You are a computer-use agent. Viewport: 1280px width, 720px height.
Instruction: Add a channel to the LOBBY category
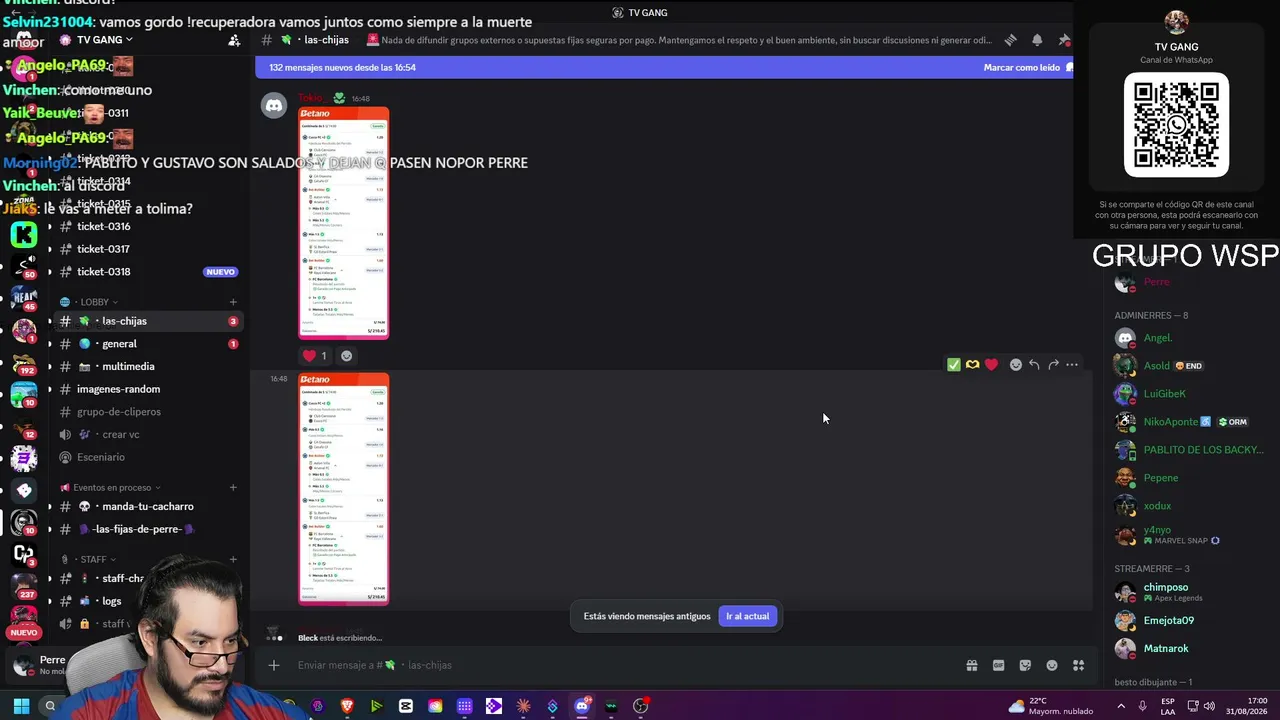click(x=233, y=302)
